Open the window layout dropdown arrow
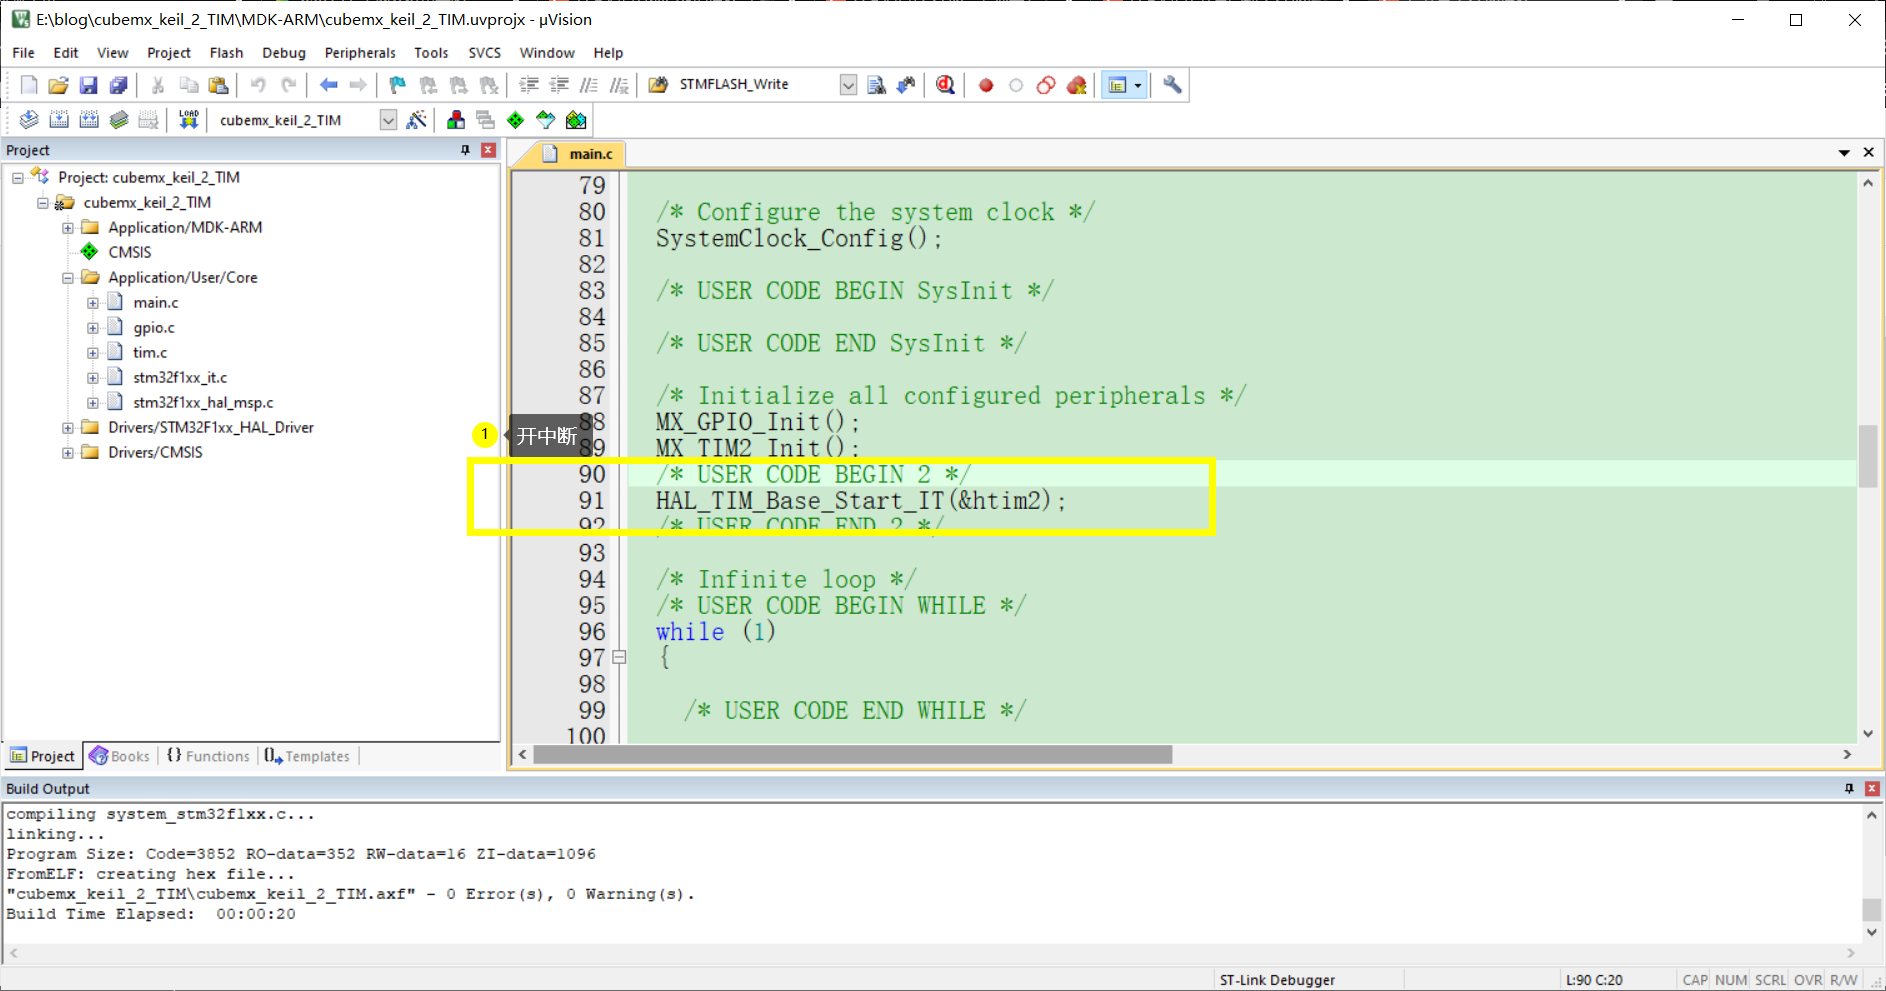This screenshot has height=991, width=1886. coord(1138,85)
